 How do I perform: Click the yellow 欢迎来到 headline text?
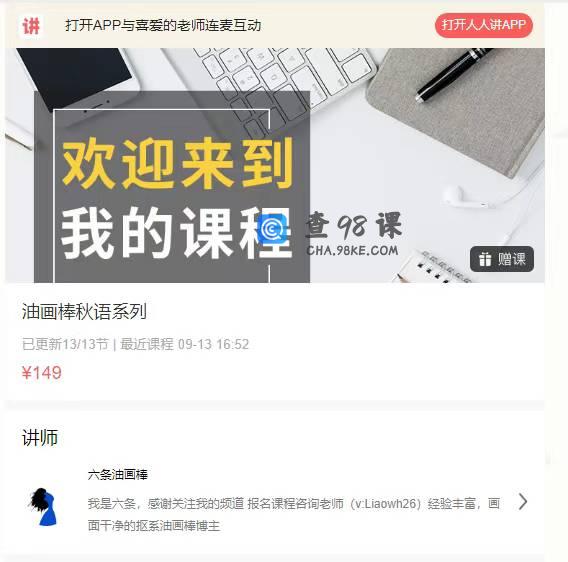point(178,163)
